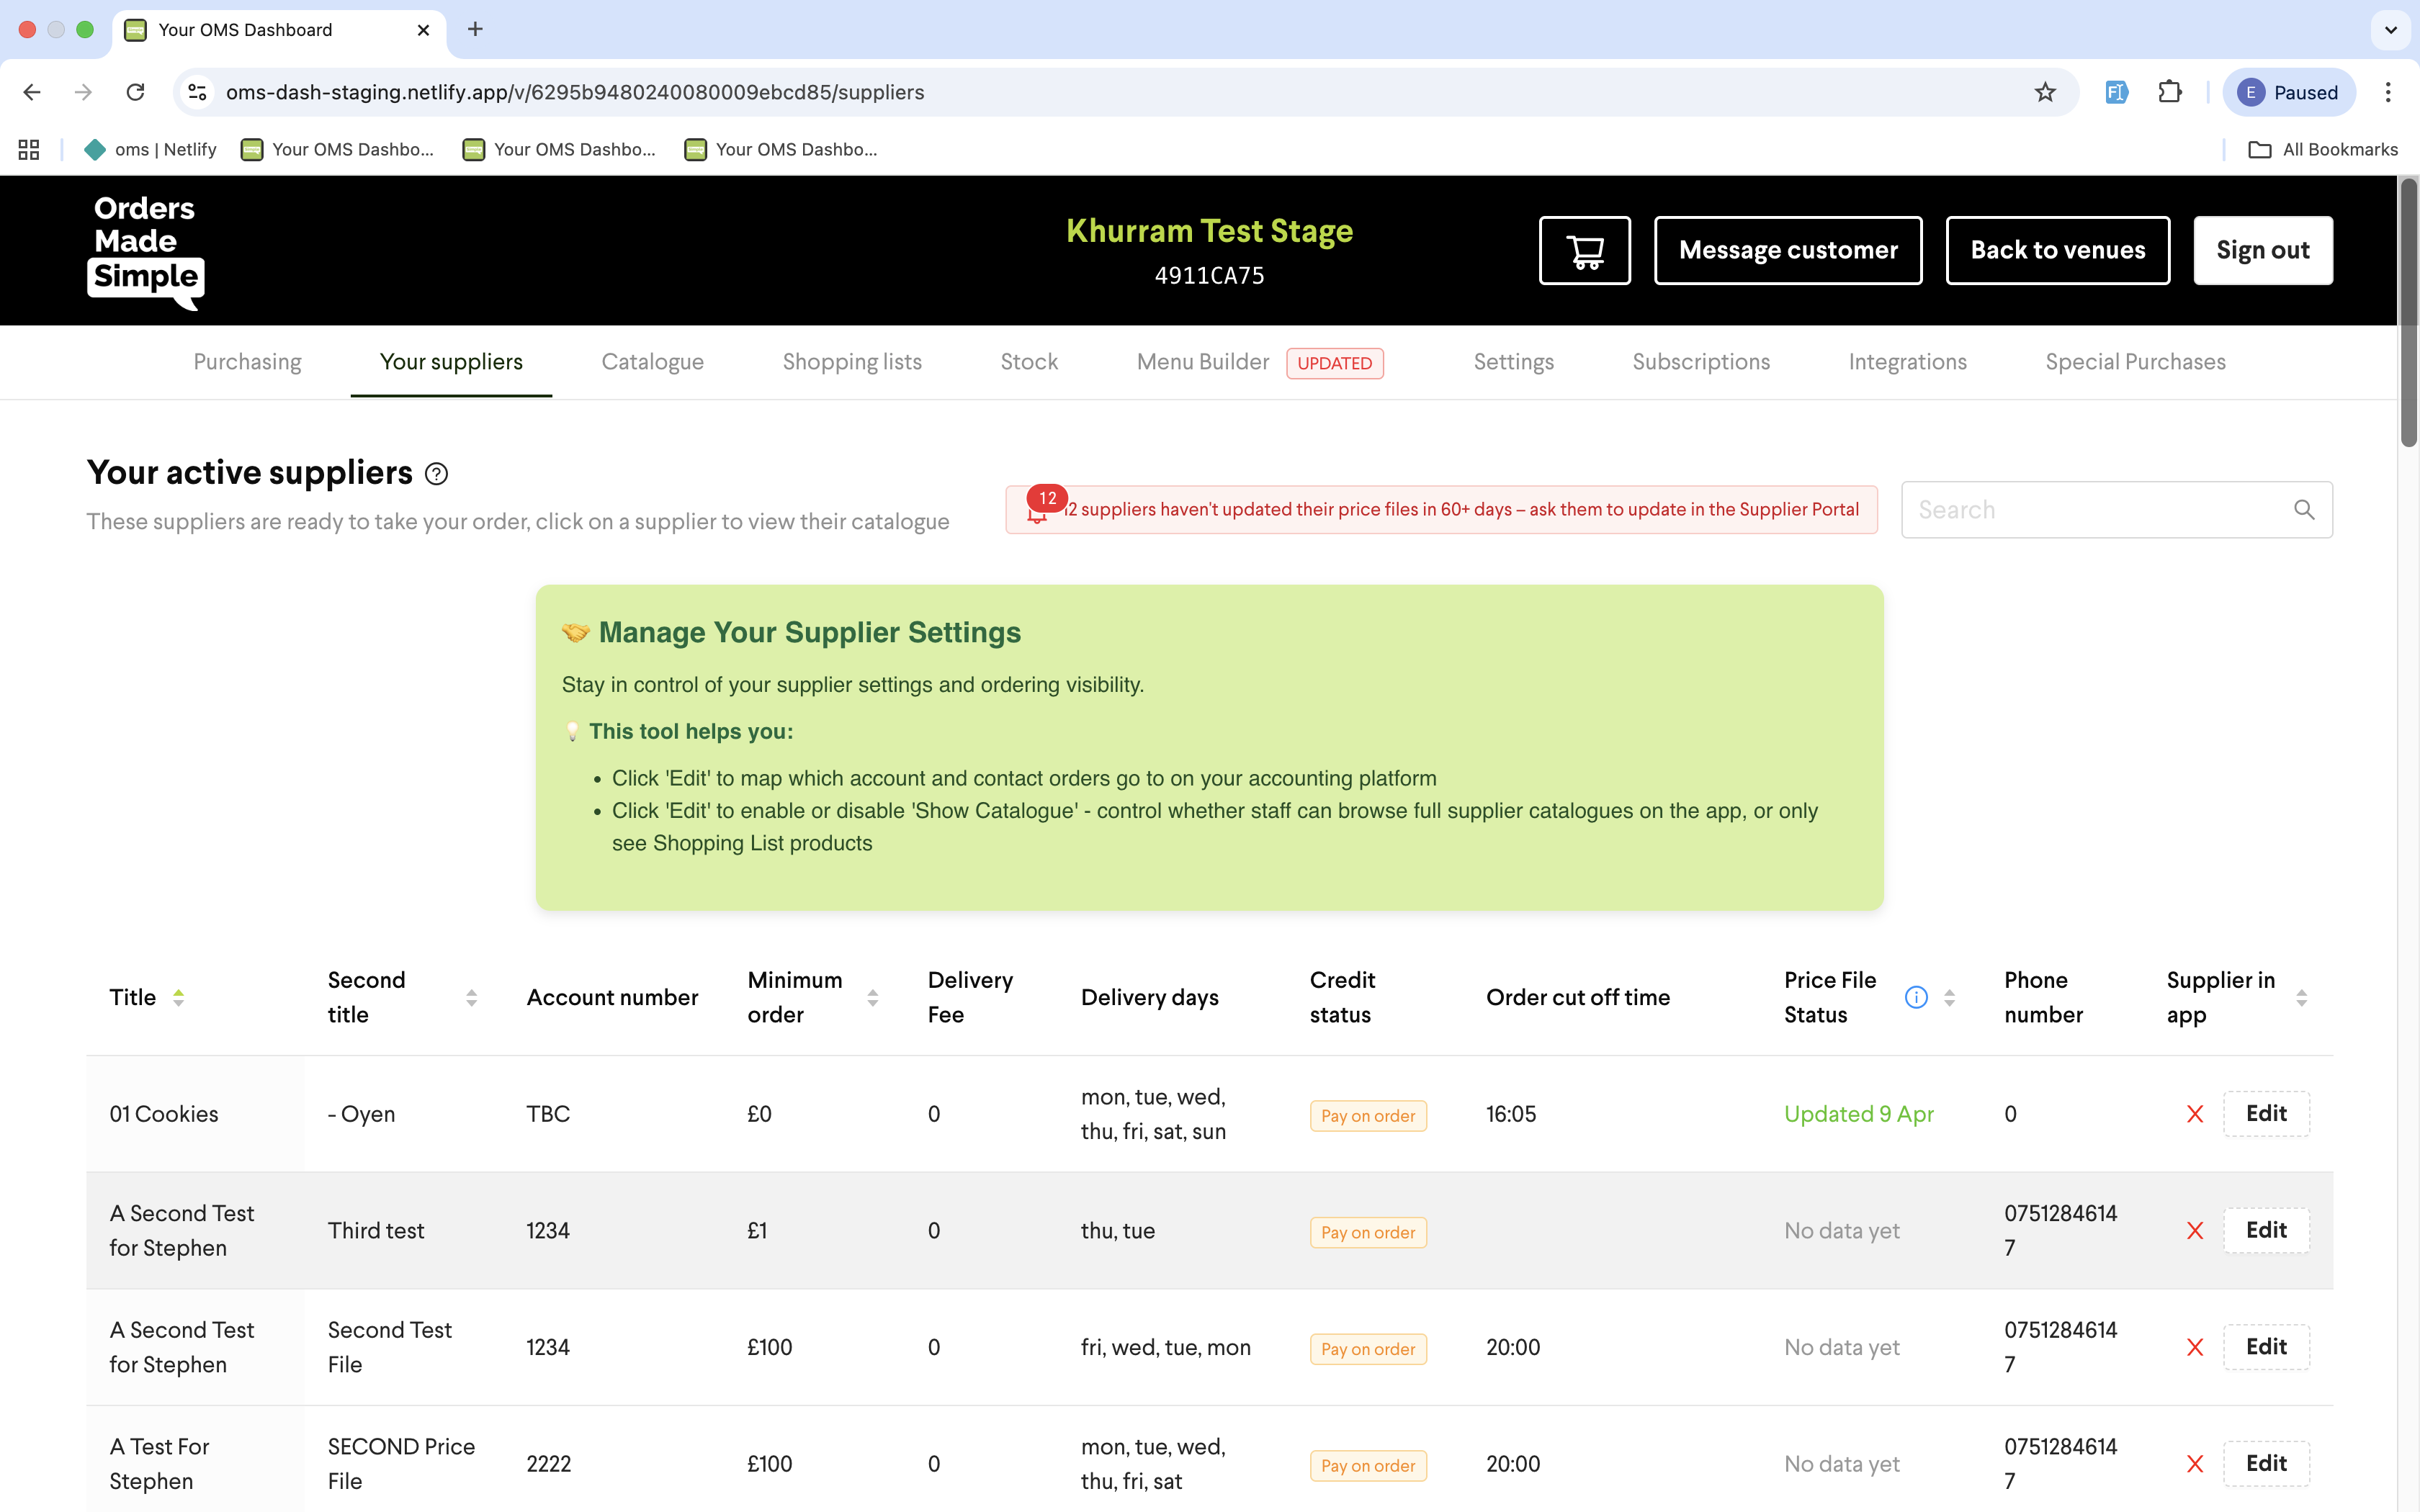
Task: Click account number 2222
Action: pyautogui.click(x=548, y=1464)
